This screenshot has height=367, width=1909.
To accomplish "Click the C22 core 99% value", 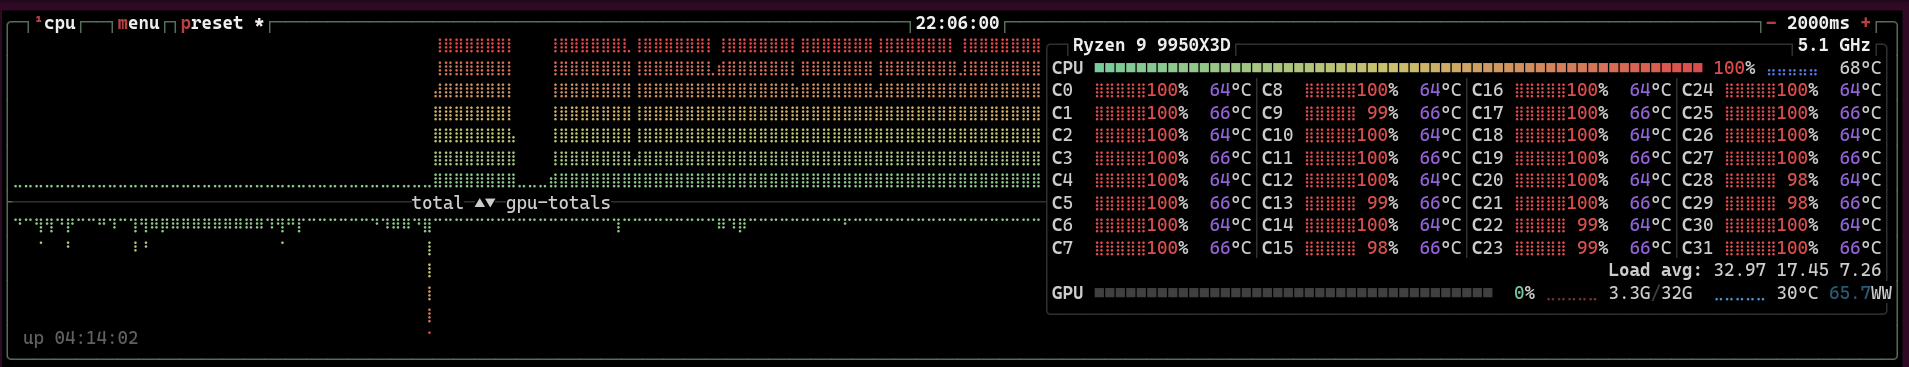I will pyautogui.click(x=1592, y=225).
